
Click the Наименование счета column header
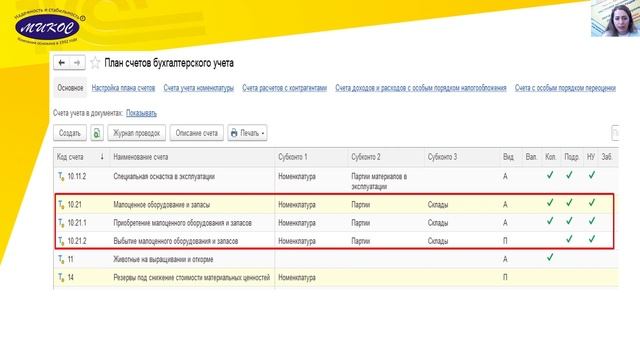point(192,157)
